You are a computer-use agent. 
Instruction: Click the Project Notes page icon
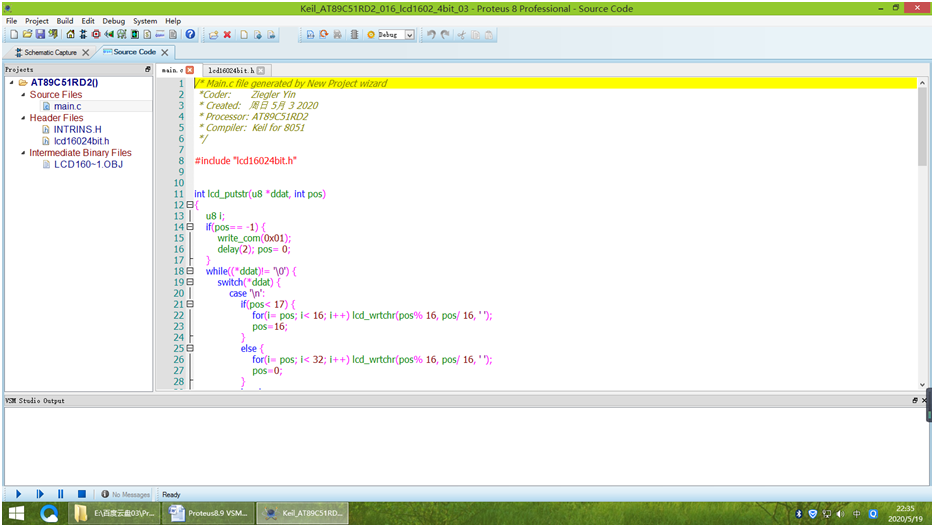click(173, 35)
